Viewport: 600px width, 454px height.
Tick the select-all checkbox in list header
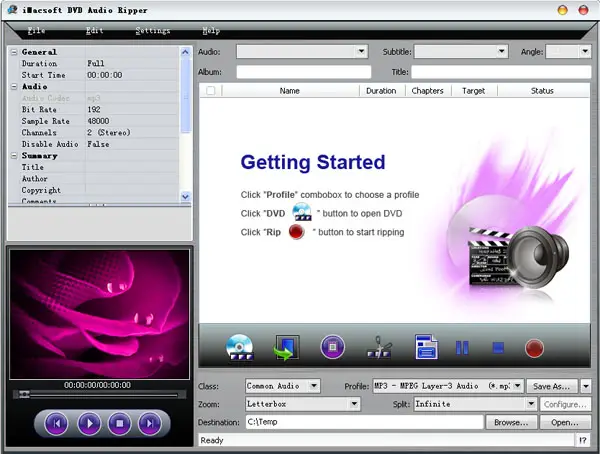(210, 91)
